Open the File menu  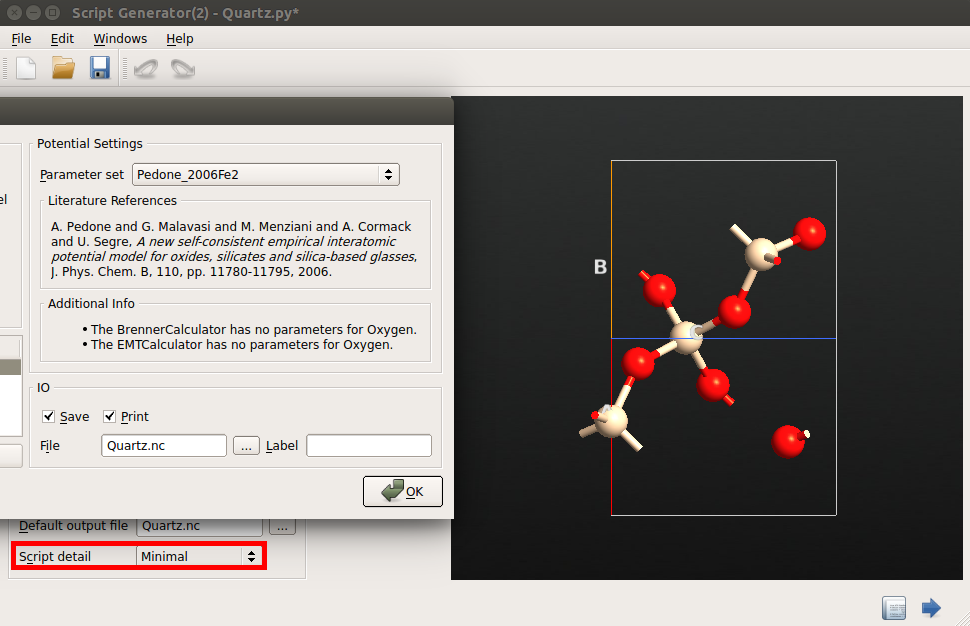(21, 38)
